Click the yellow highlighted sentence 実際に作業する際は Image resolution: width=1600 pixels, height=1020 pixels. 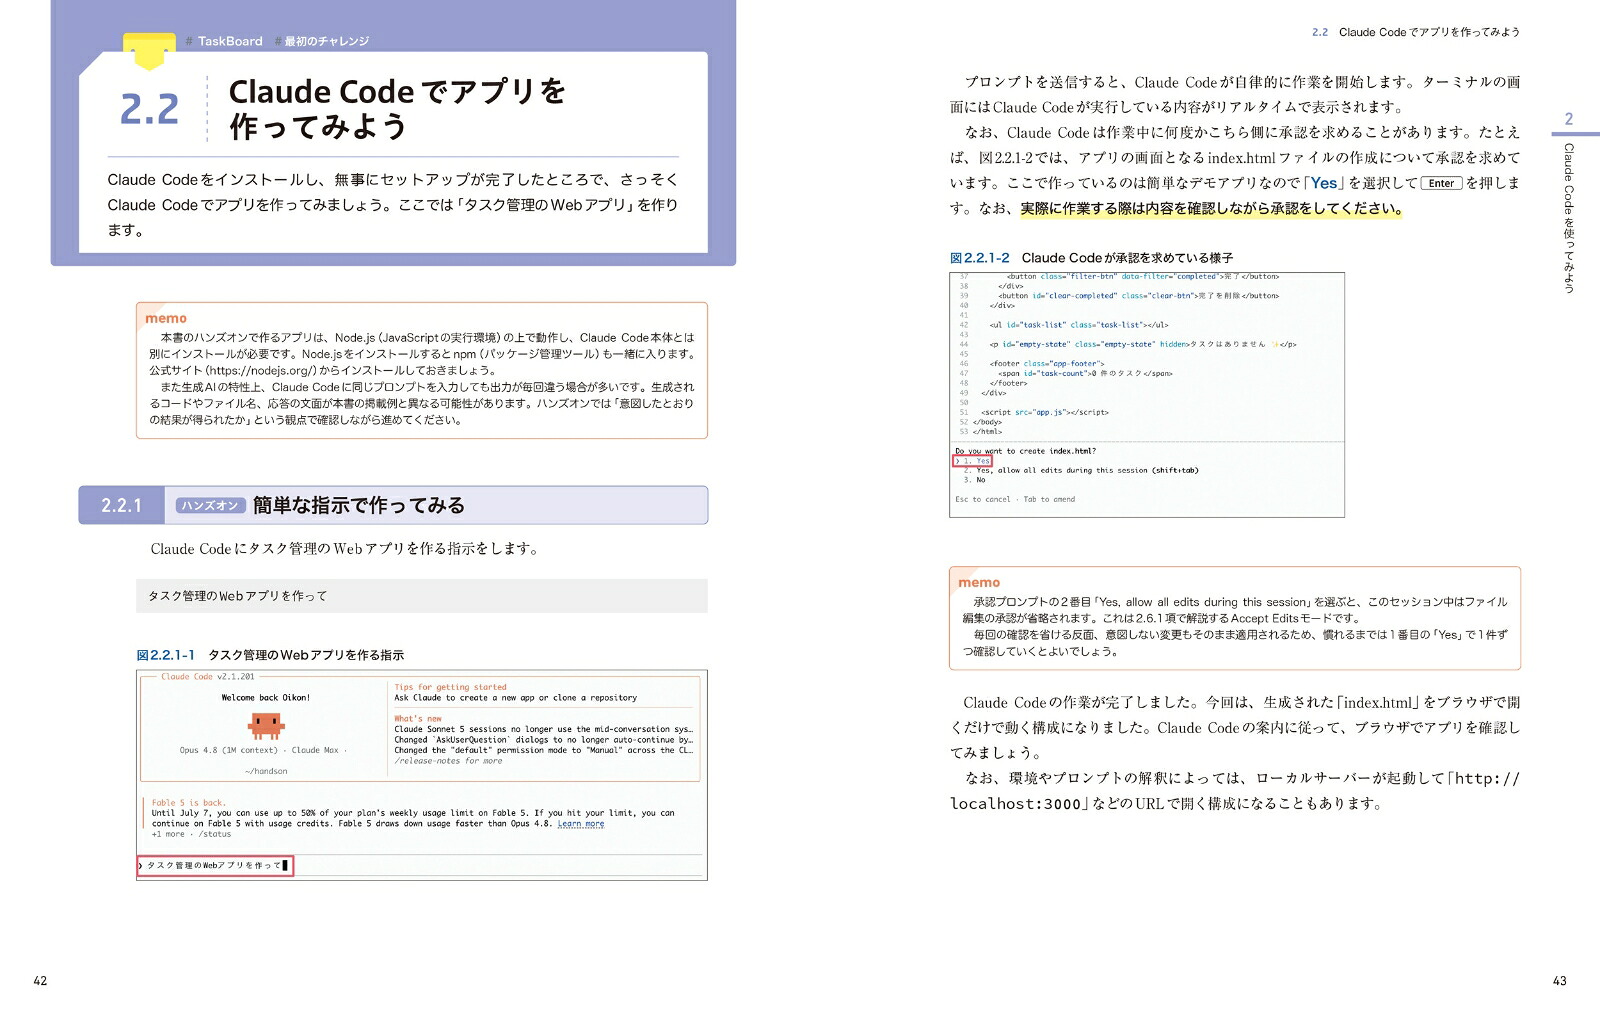click(1211, 209)
